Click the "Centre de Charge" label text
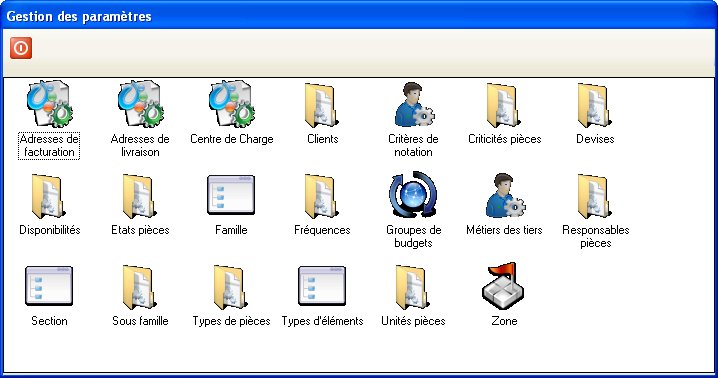Viewport: 718px width, 378px height. (x=232, y=139)
